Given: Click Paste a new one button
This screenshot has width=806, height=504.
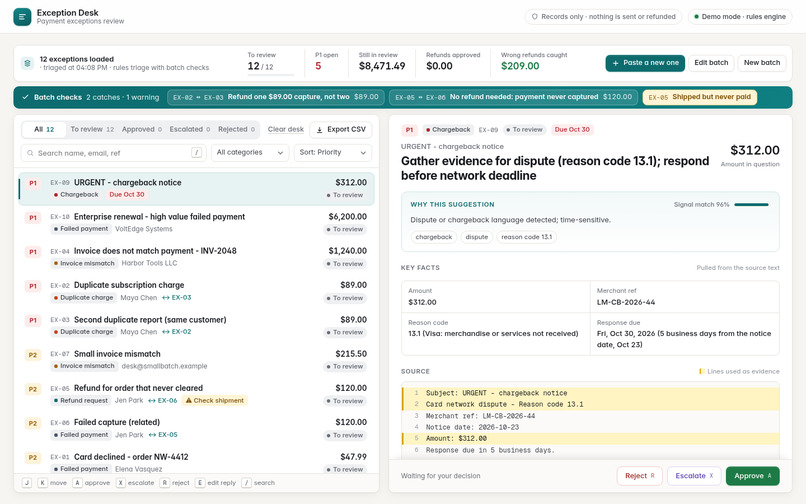Looking at the screenshot, I should [x=645, y=63].
